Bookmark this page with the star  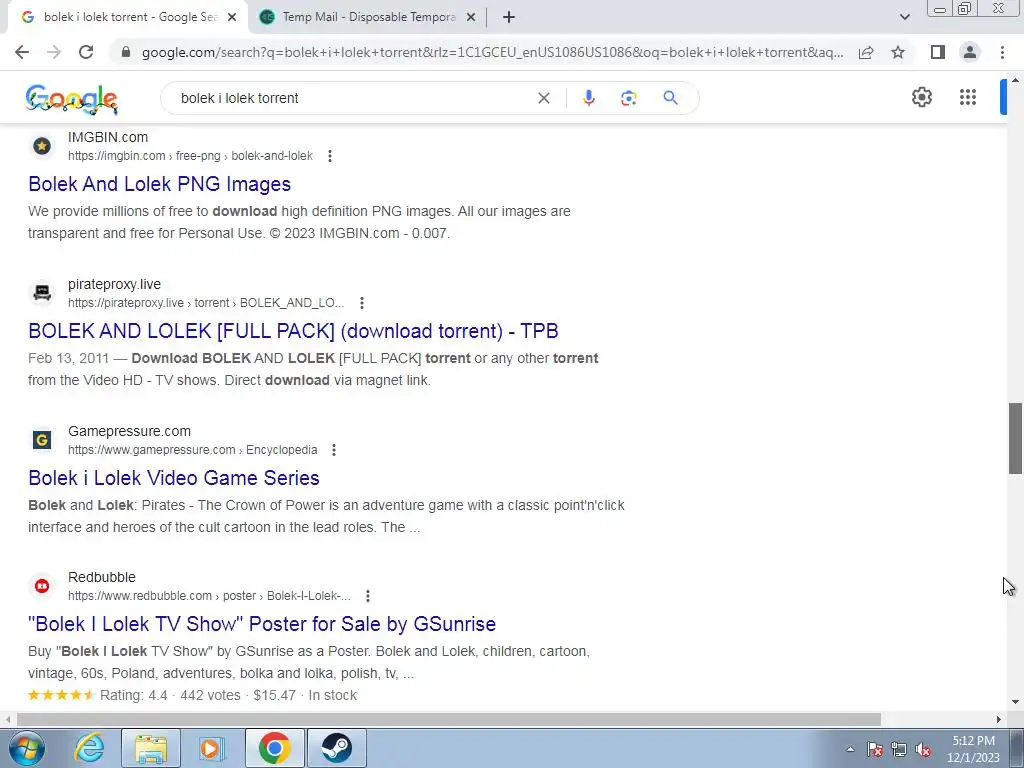(x=898, y=52)
